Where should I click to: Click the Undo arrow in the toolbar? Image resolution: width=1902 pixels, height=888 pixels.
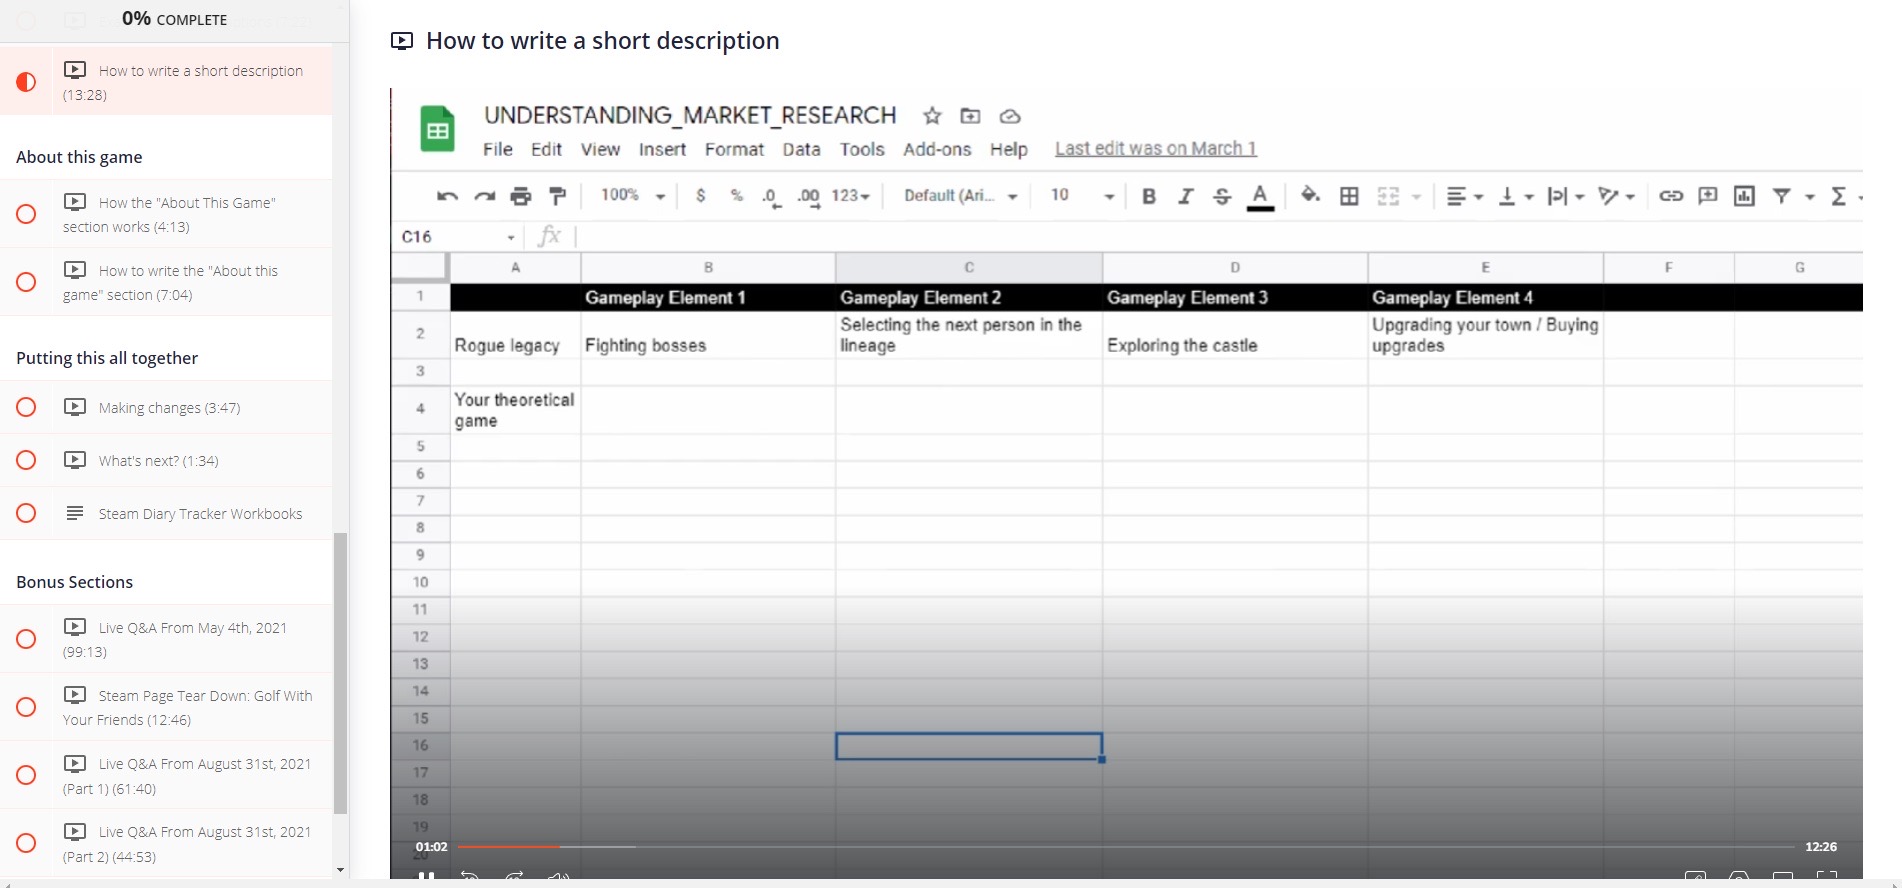pyautogui.click(x=447, y=196)
